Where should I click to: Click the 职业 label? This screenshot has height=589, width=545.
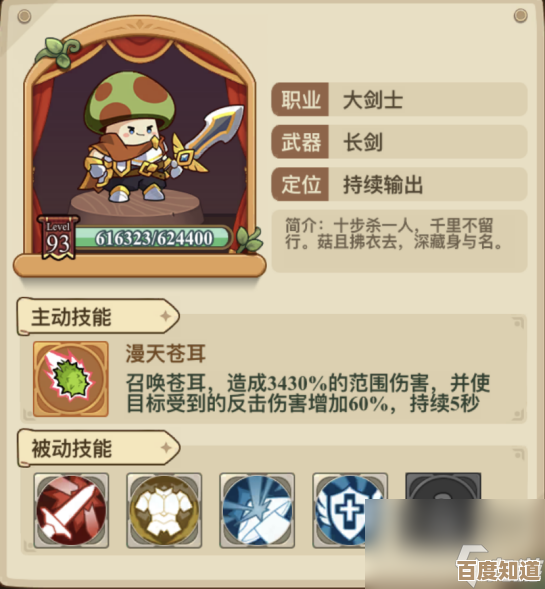pos(300,100)
